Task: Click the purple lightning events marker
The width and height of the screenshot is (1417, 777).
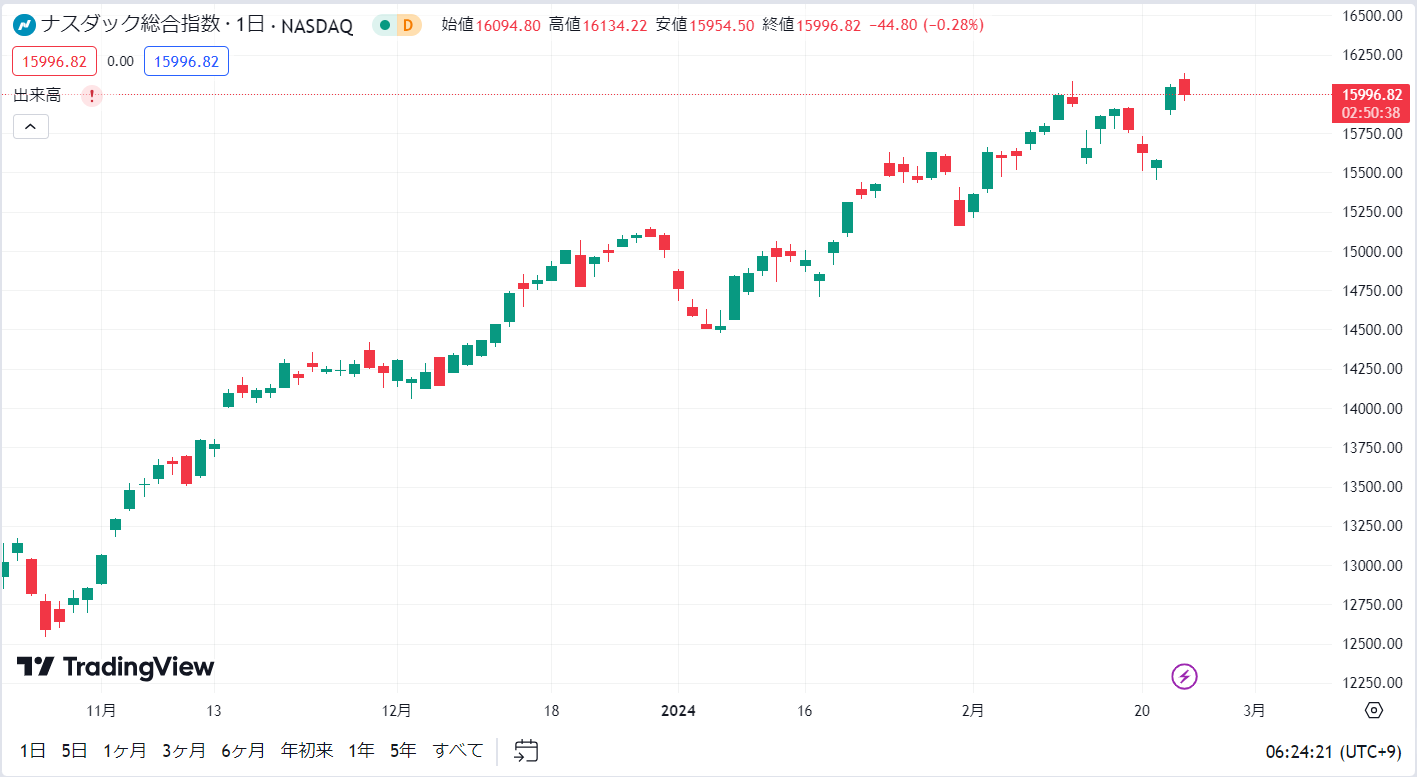Action: tap(1184, 677)
